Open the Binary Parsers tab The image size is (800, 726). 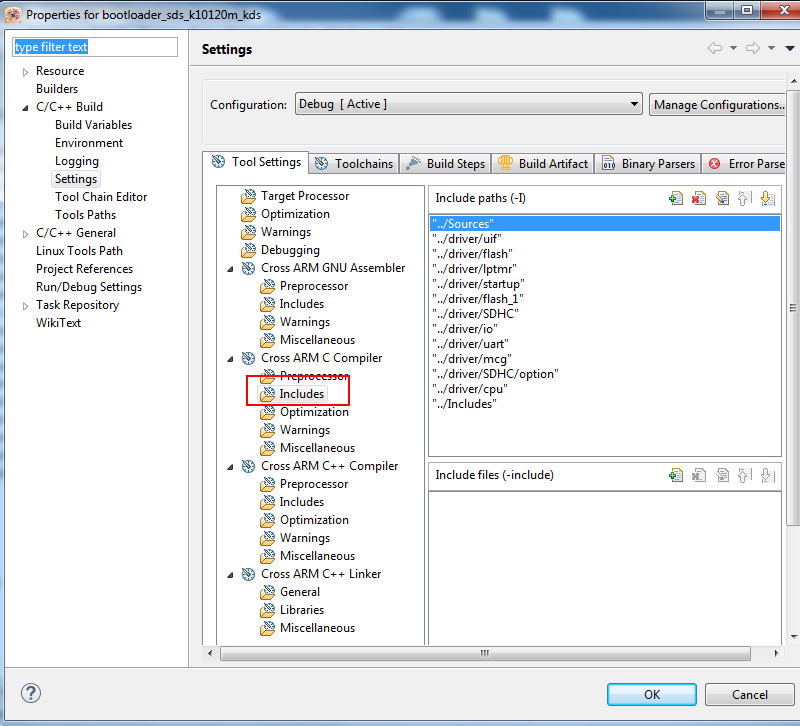pyautogui.click(x=648, y=164)
